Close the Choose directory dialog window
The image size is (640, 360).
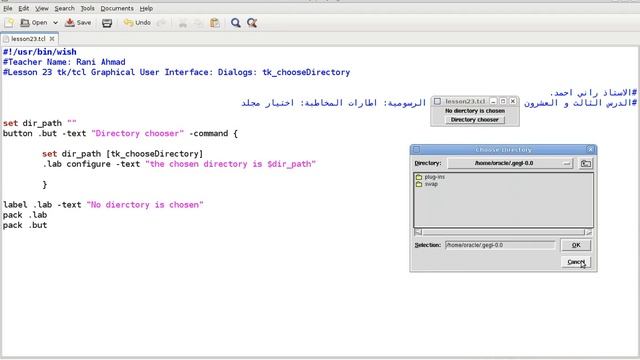[x=590, y=149]
